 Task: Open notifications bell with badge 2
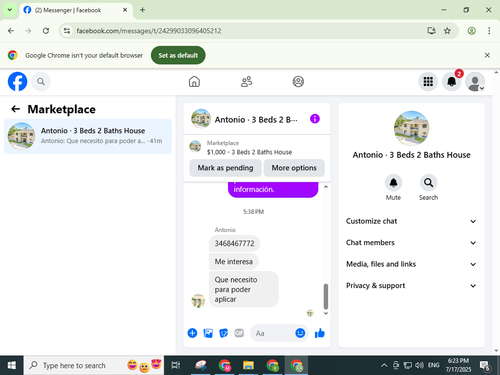coord(452,81)
